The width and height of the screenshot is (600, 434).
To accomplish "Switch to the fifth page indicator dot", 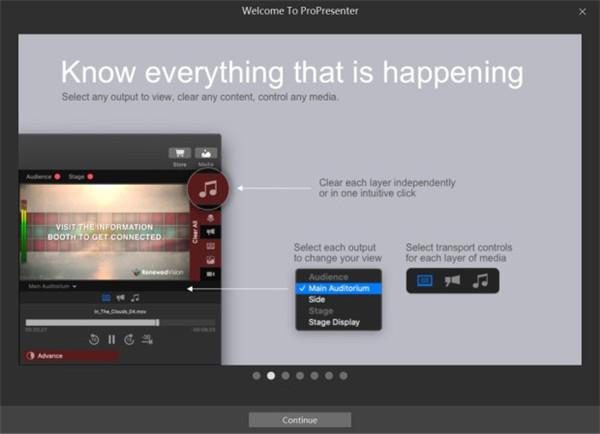I will 315,376.
